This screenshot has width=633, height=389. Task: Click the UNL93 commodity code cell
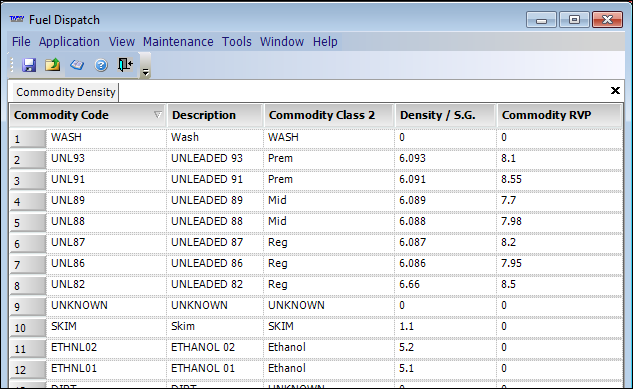[106, 158]
